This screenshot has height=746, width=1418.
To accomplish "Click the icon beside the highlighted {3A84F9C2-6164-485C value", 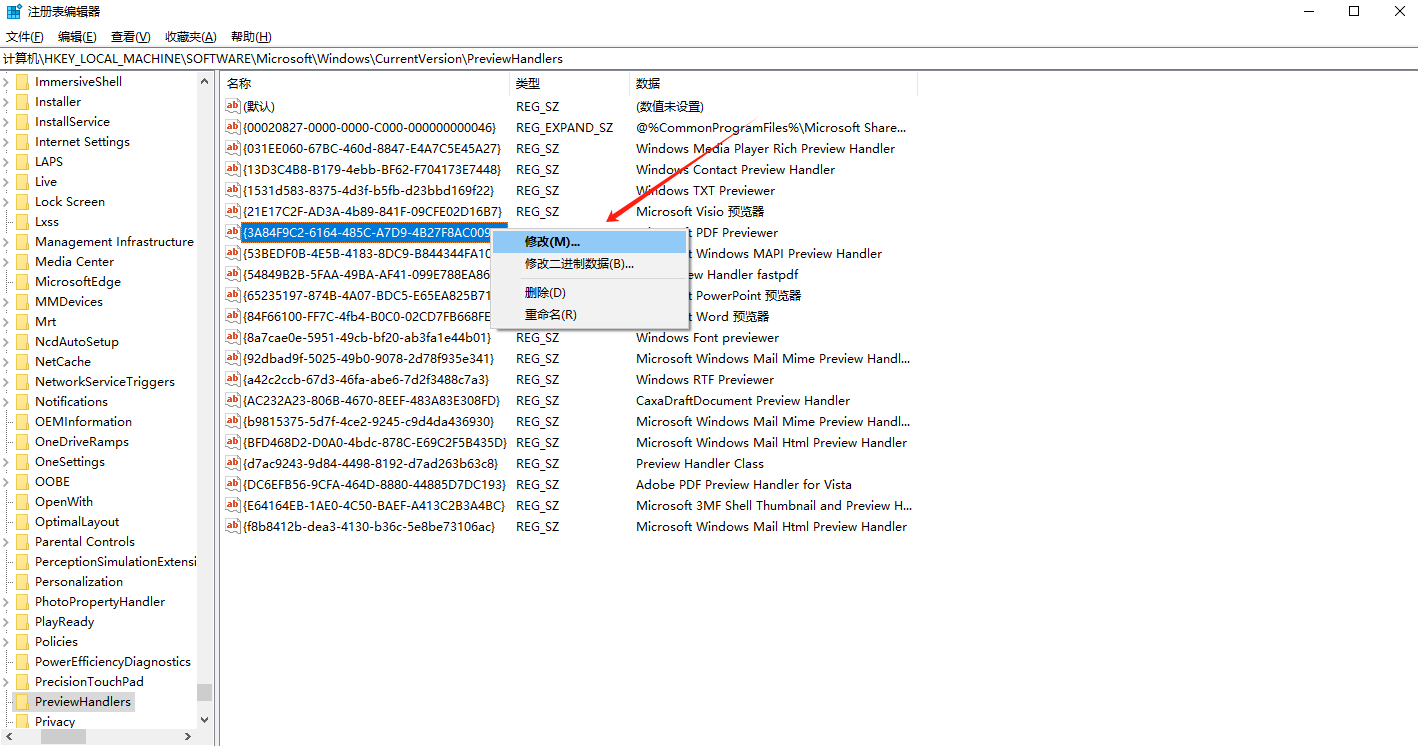I will pos(233,232).
